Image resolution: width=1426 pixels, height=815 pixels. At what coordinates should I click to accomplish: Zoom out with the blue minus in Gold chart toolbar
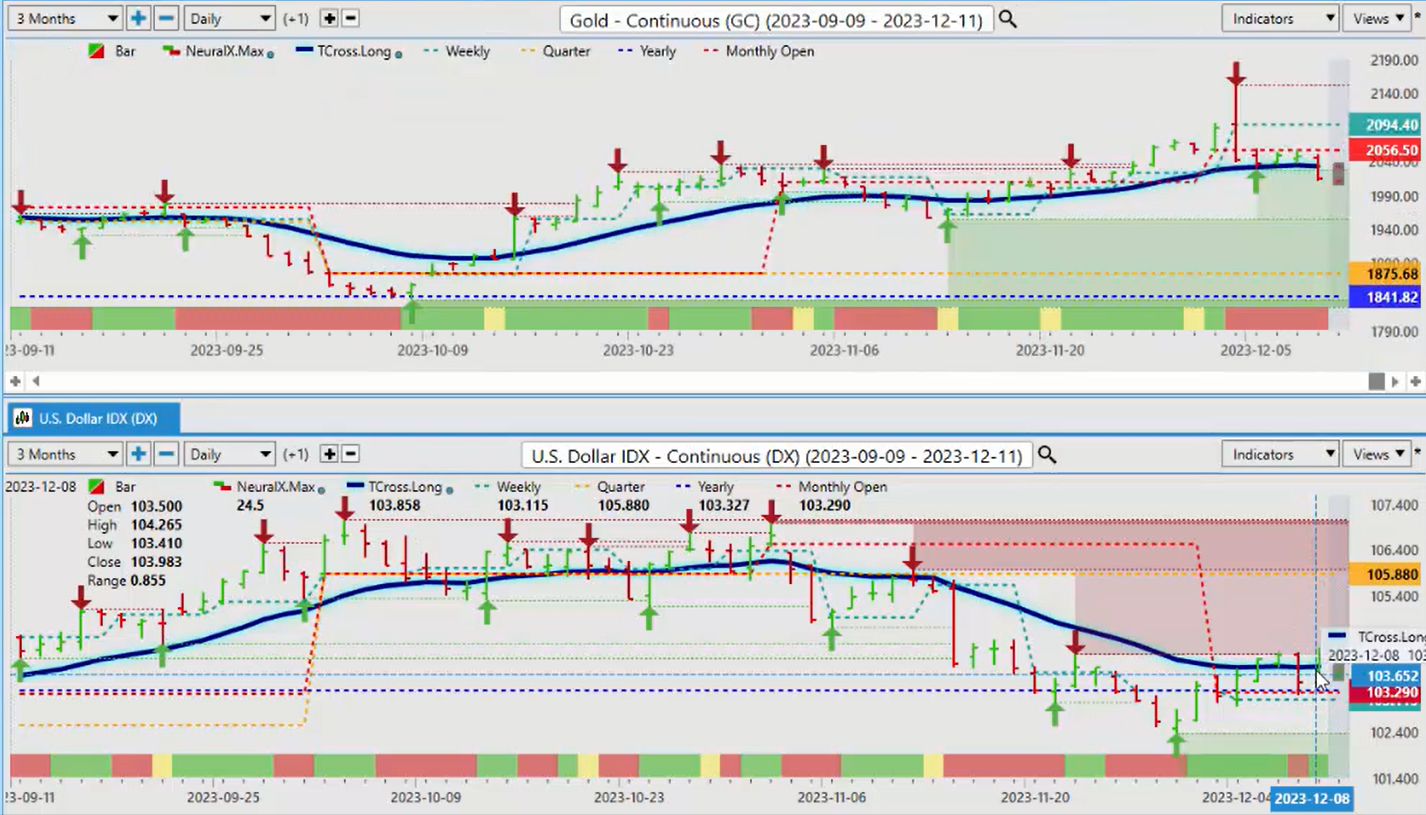pos(166,18)
